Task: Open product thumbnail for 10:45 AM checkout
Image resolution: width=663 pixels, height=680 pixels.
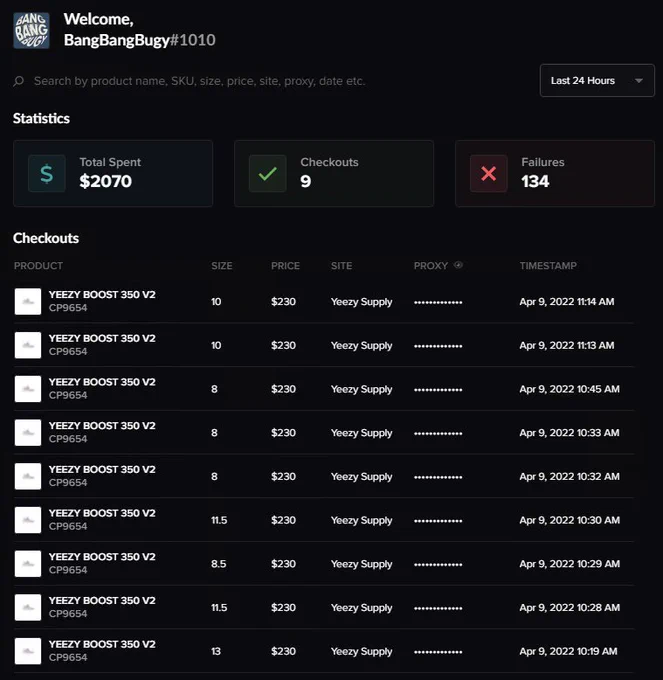Action: [28, 389]
